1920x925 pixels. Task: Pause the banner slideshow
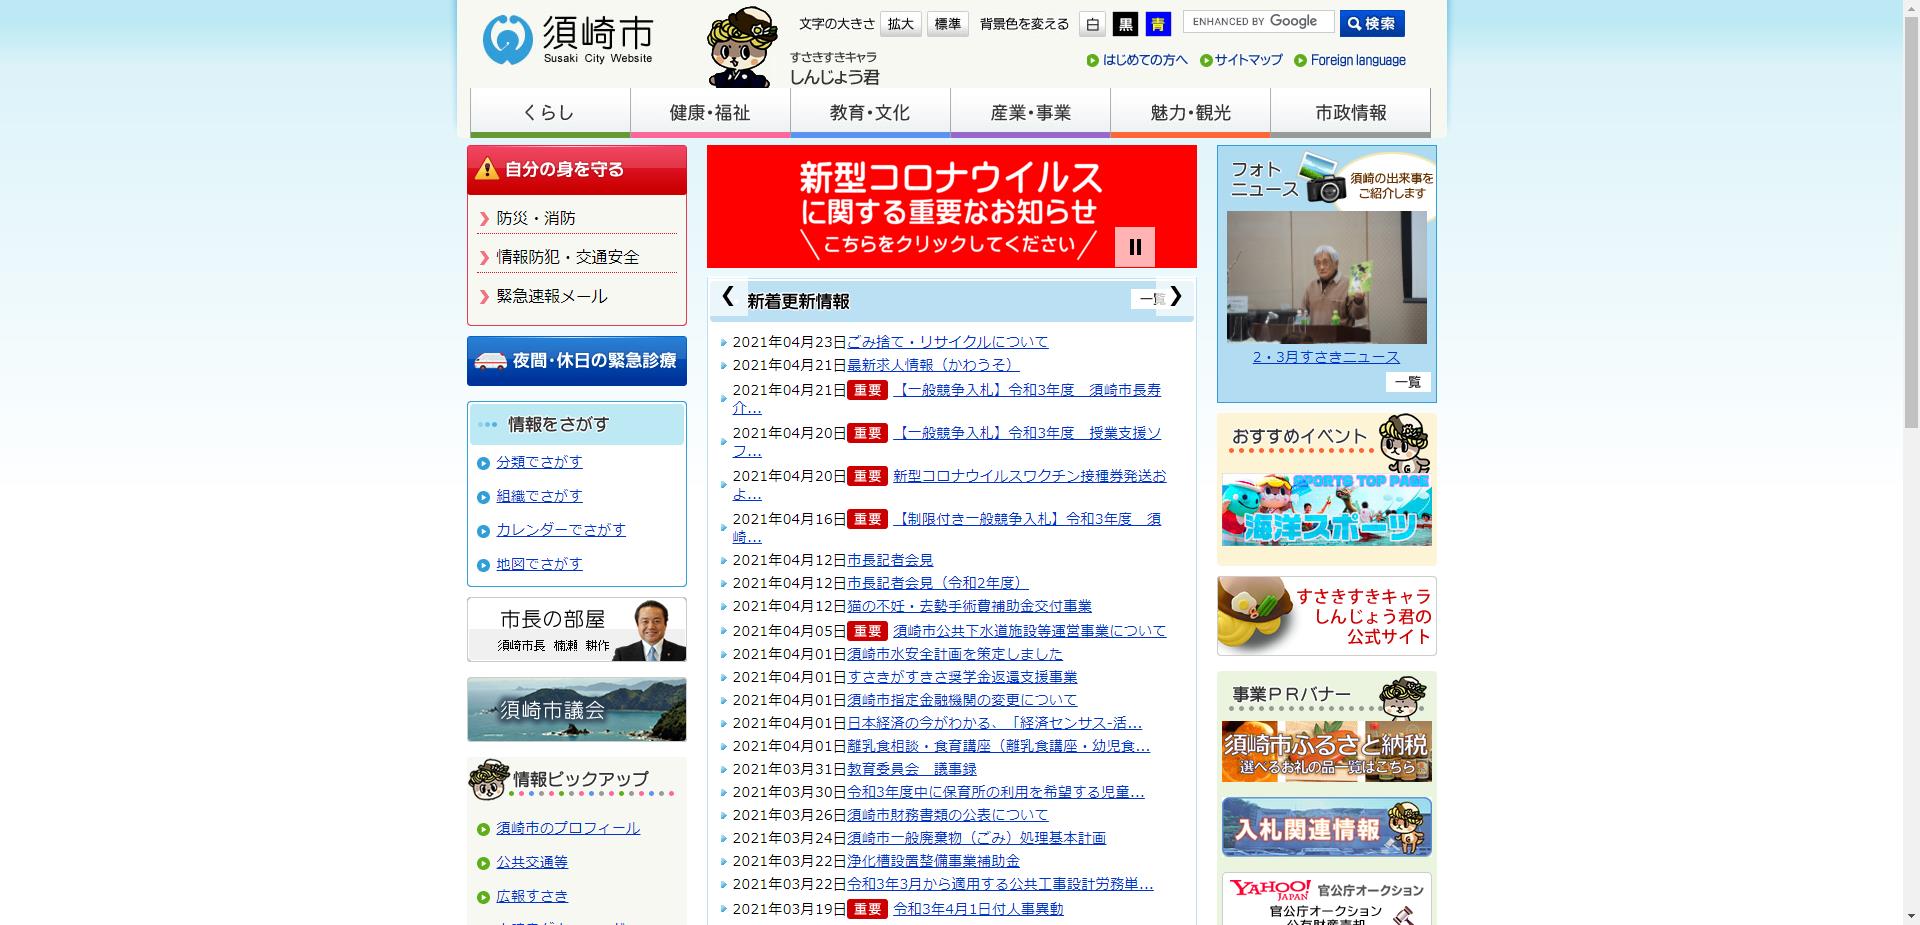tap(1135, 247)
